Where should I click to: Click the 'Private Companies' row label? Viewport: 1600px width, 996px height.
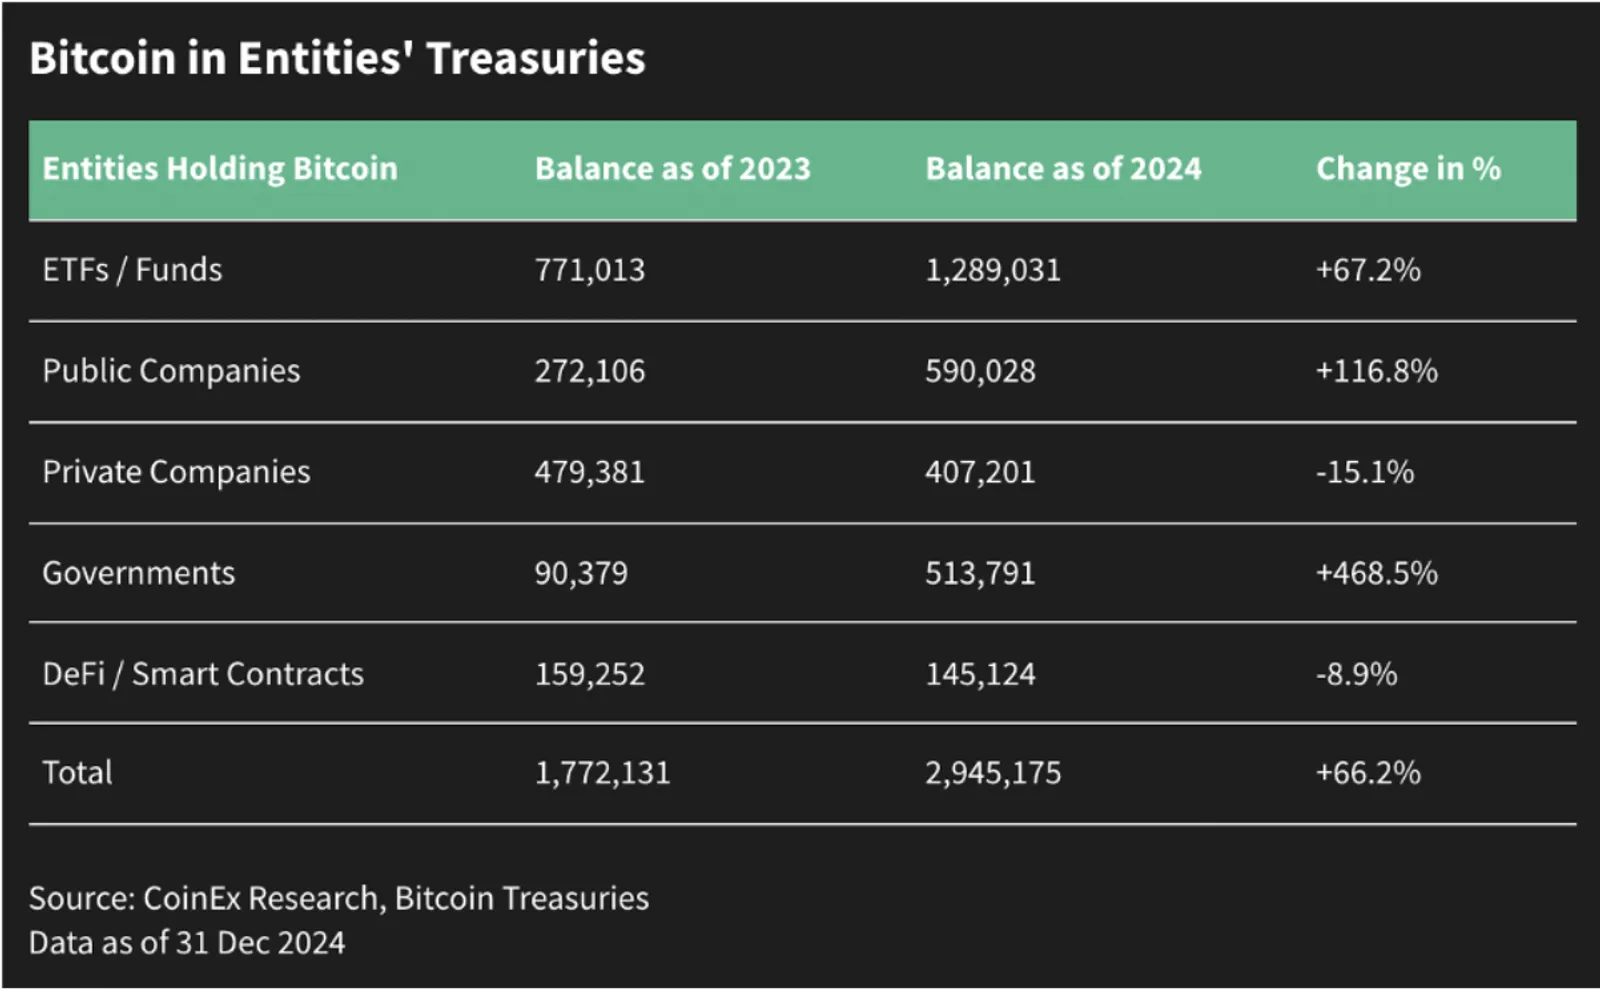coord(176,472)
